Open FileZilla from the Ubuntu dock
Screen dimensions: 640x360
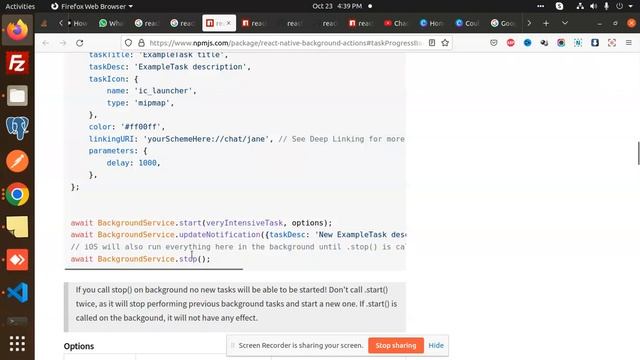coord(17,63)
